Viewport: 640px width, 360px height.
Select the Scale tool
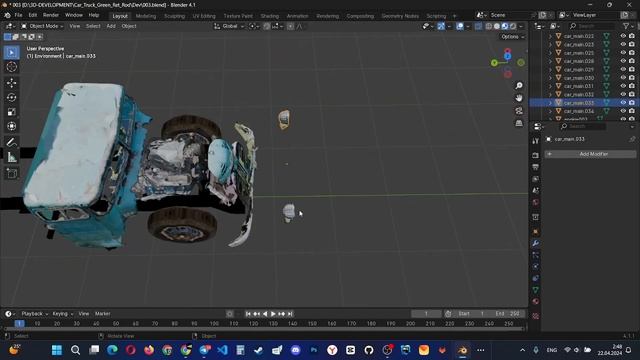pos(11,111)
